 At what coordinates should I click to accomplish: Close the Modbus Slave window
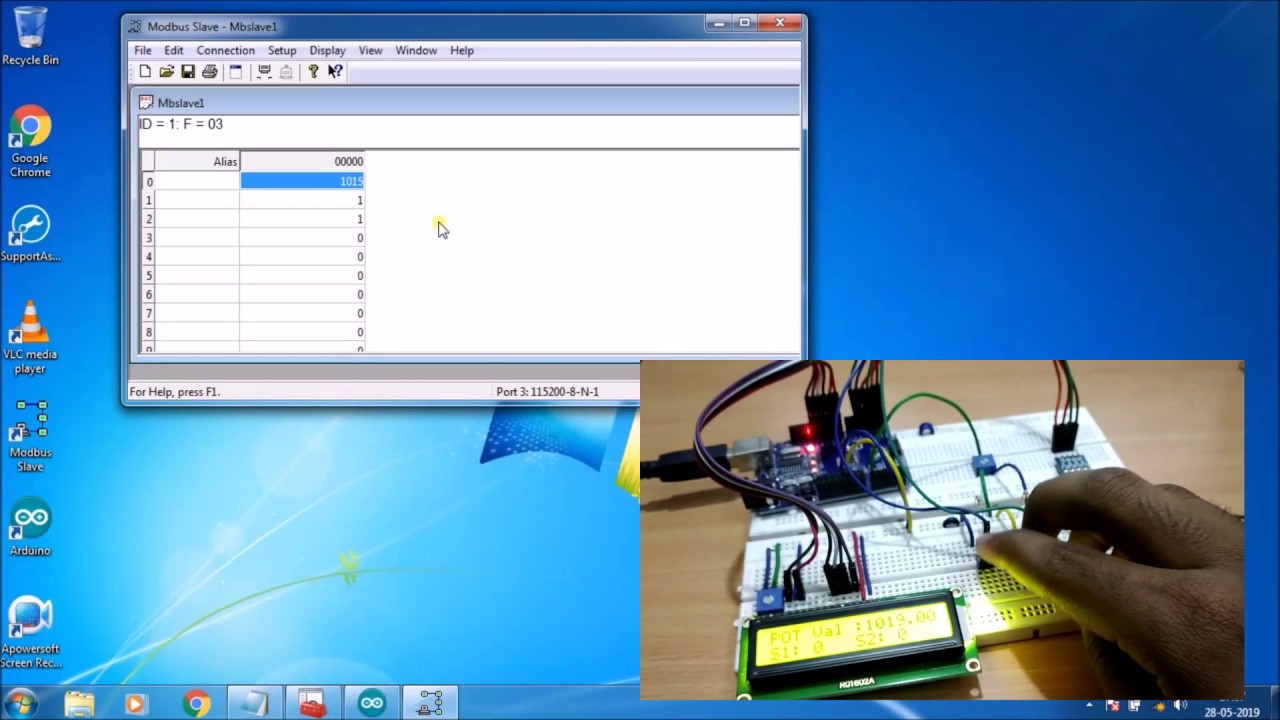pos(780,22)
